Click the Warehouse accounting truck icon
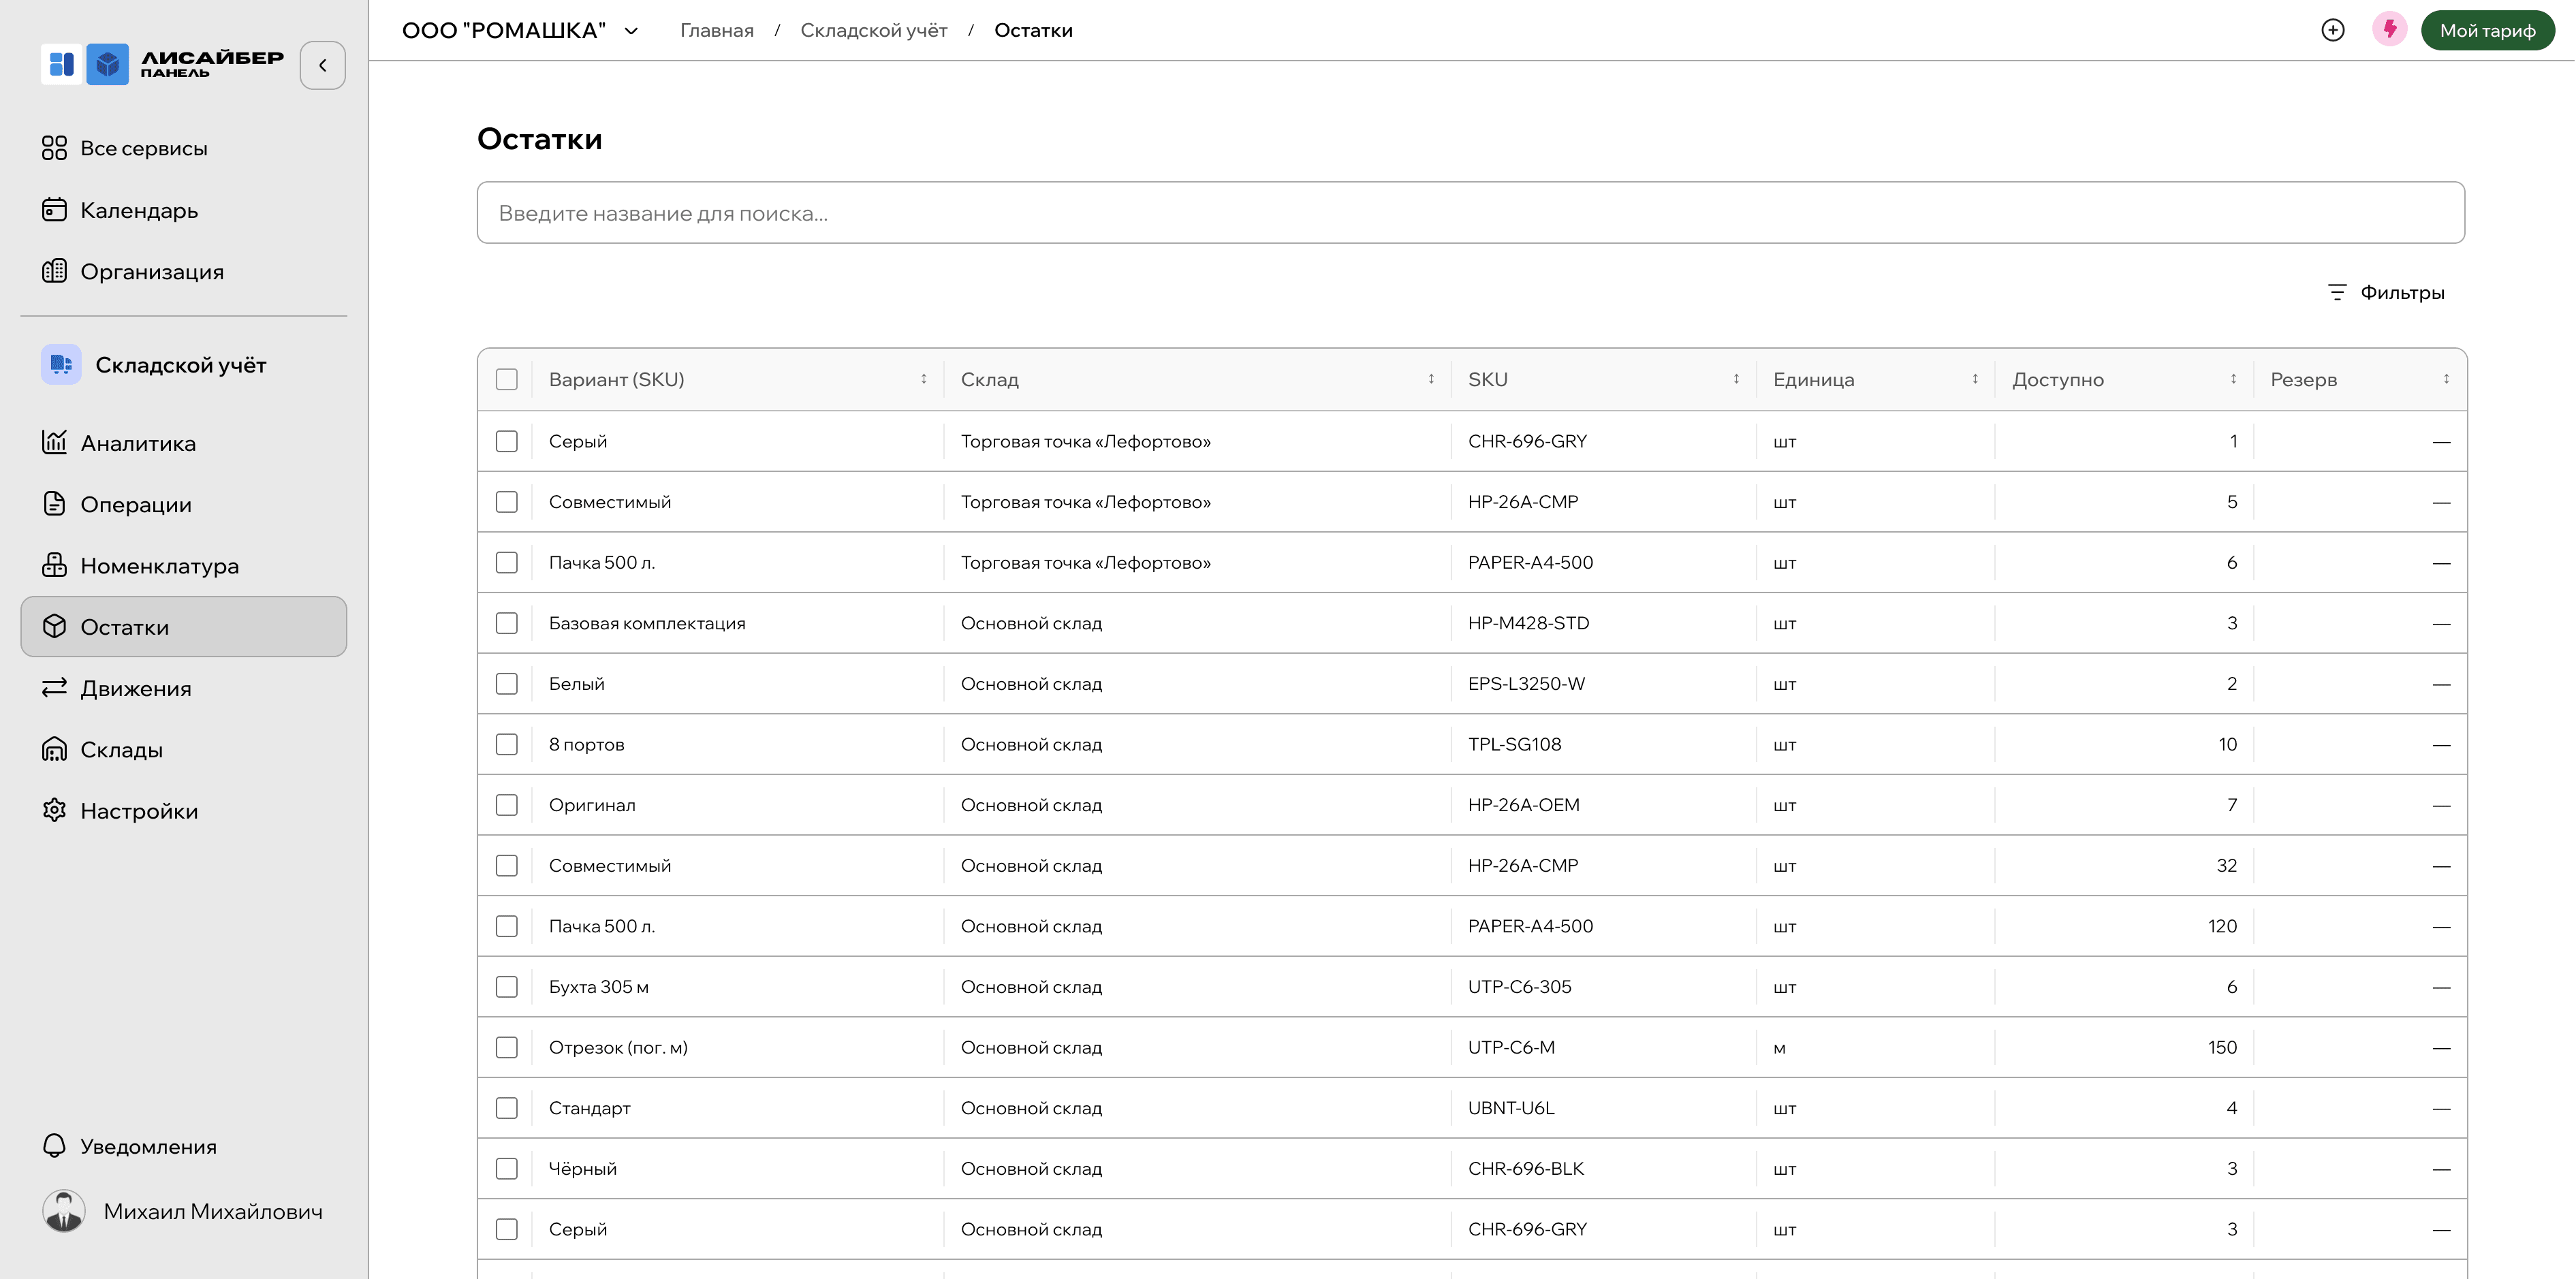 61,364
